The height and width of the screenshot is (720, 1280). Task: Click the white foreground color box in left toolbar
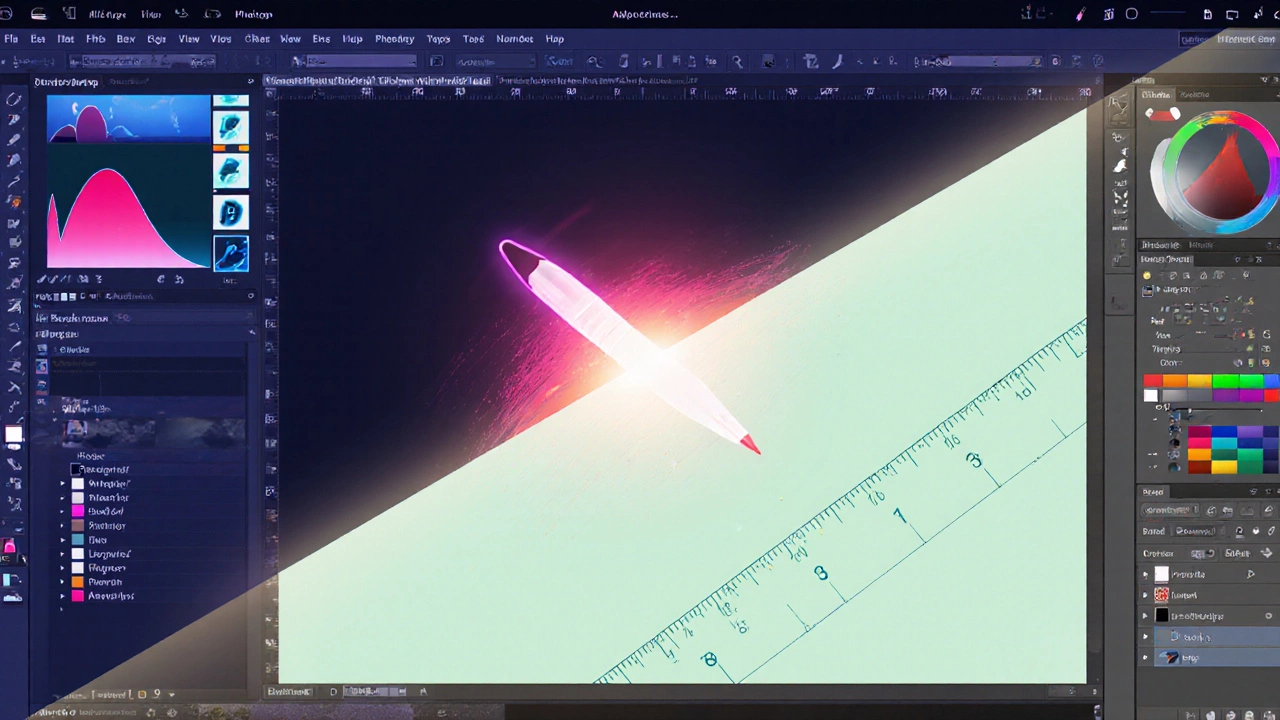pos(14,435)
